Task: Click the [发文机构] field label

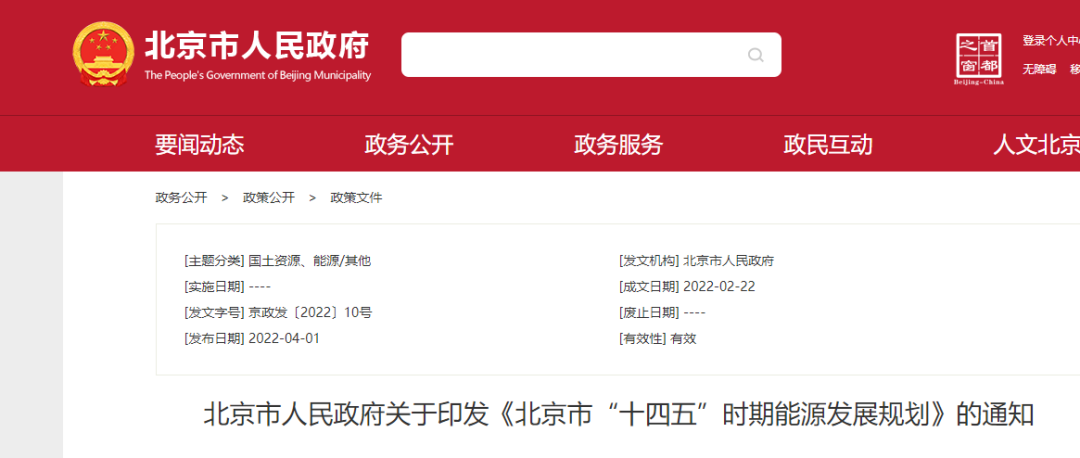Action: tap(650, 261)
